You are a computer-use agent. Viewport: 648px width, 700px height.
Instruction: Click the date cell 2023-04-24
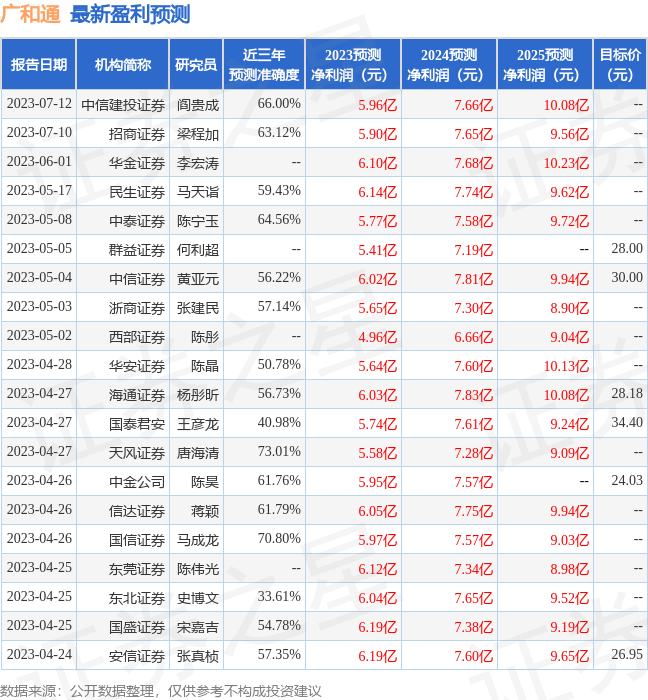coord(39,654)
